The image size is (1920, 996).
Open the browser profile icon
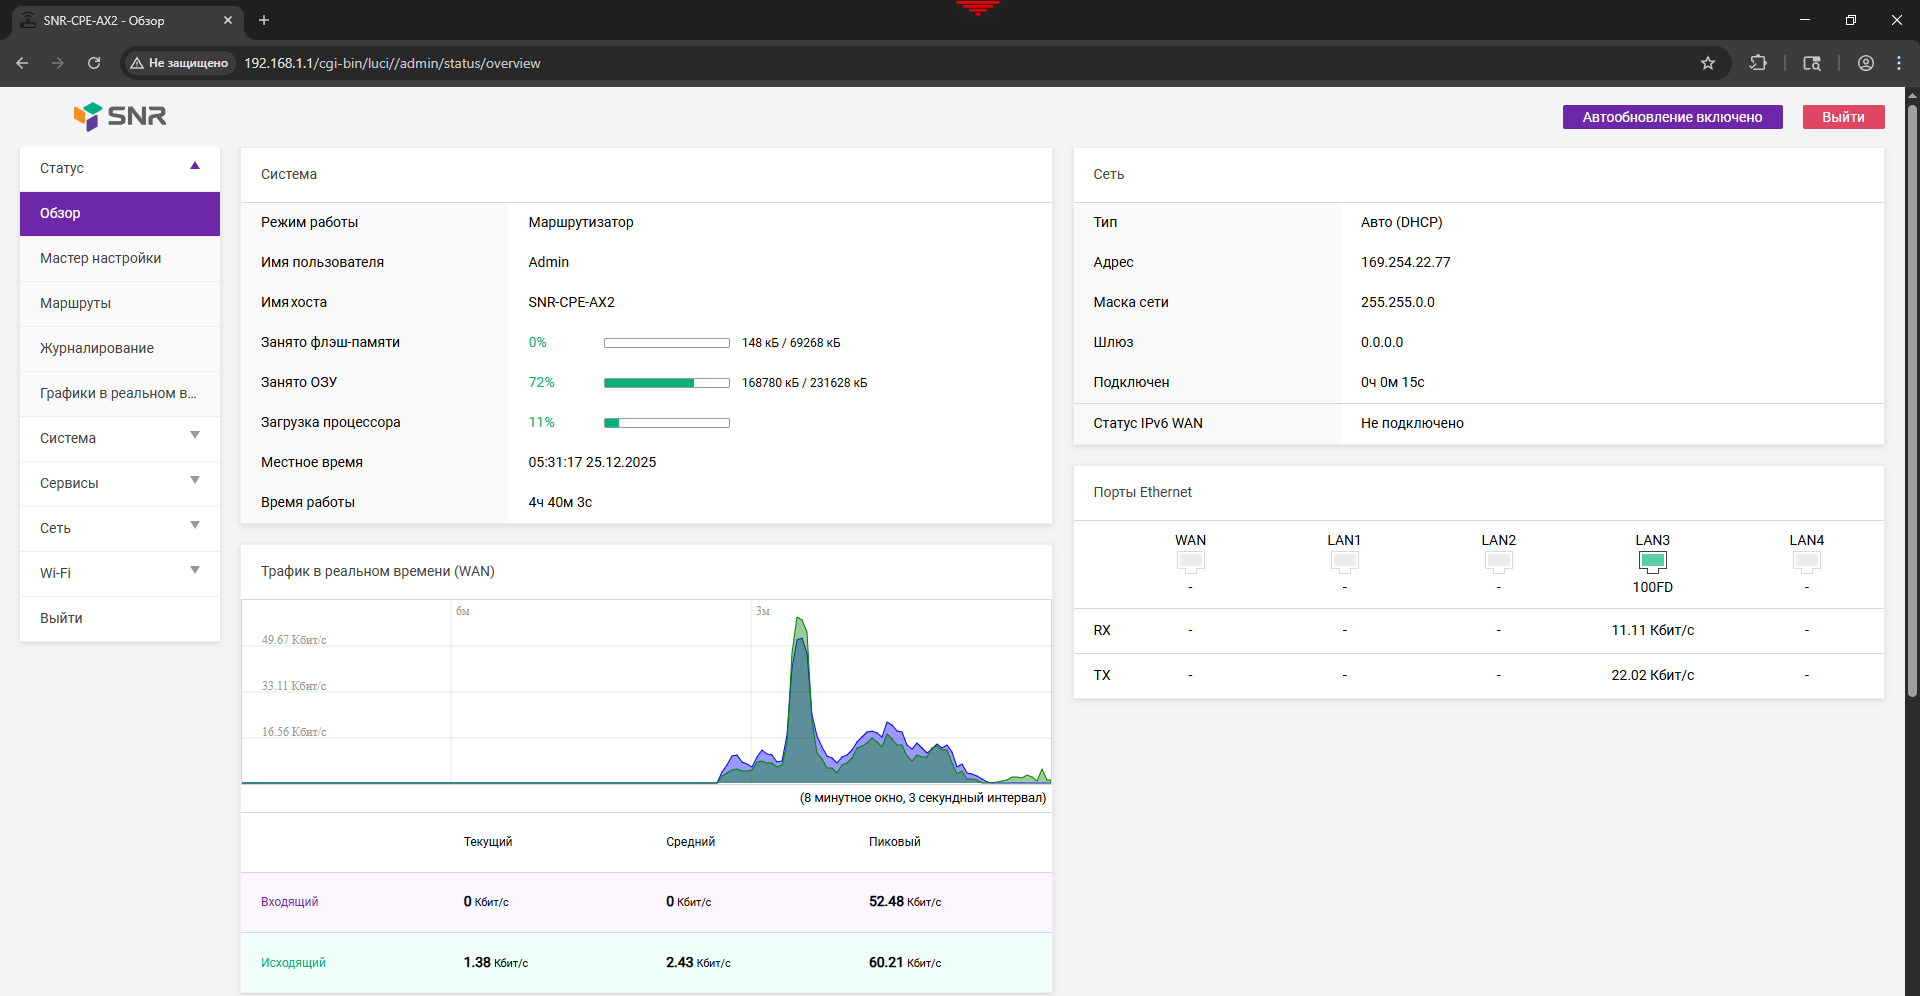coord(1866,63)
